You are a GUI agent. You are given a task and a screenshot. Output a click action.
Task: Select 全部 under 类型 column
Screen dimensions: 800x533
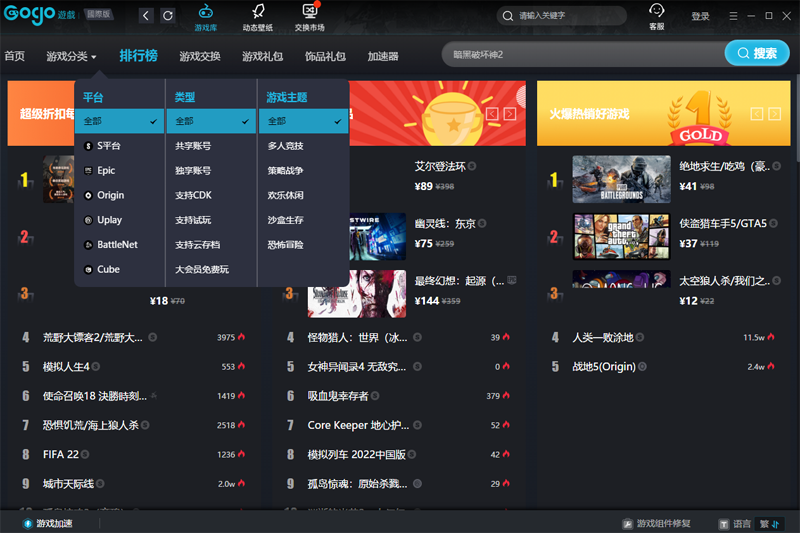tap(211, 121)
